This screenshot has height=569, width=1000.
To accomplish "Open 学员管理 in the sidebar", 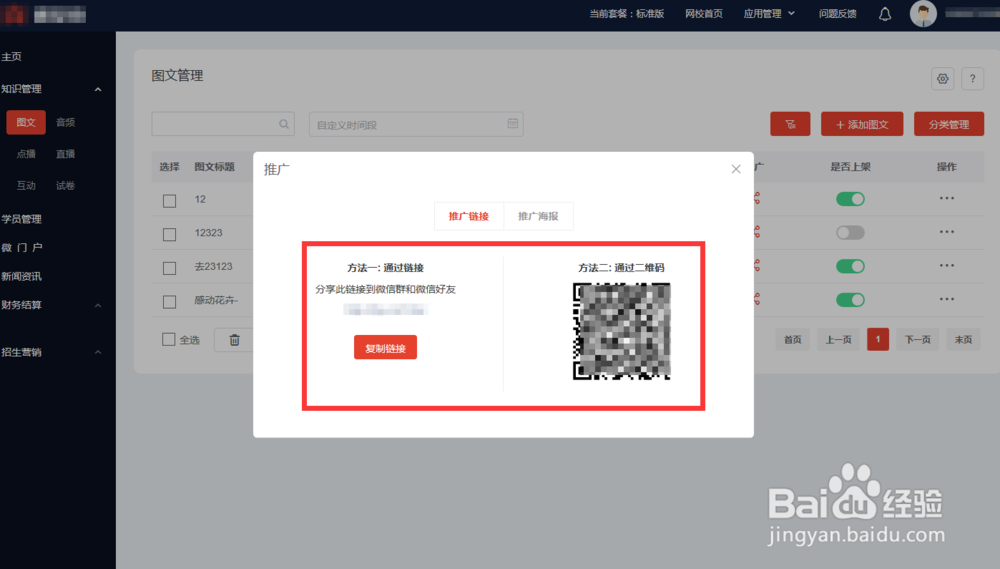I will [x=21, y=219].
